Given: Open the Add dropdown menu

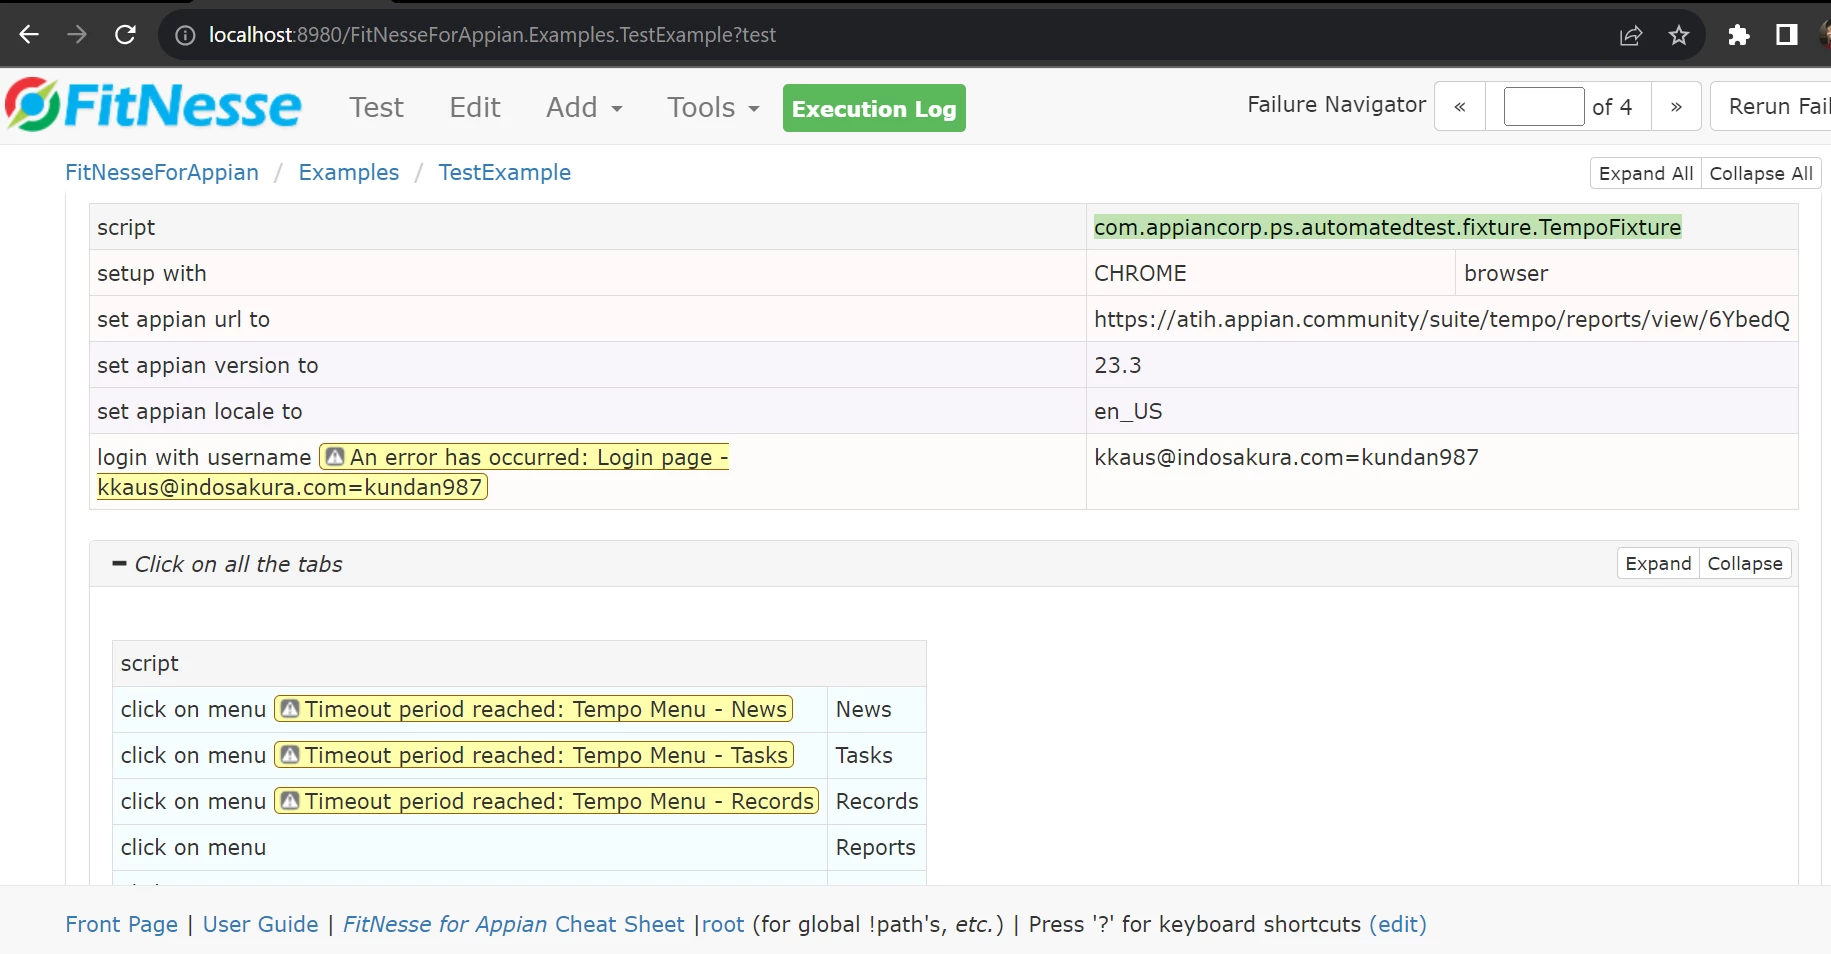Looking at the screenshot, I should (x=584, y=107).
